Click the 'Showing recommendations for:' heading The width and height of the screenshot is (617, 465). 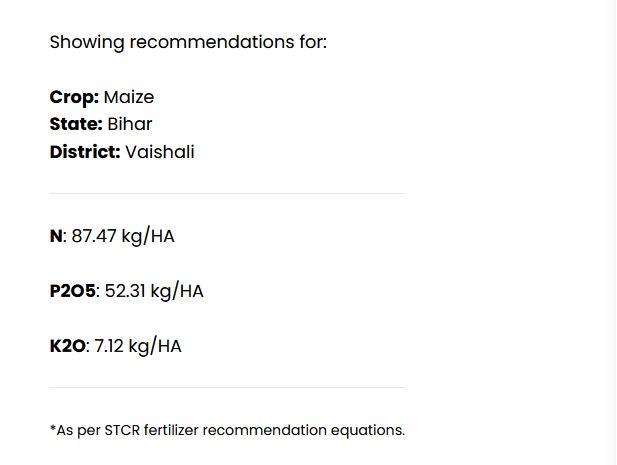(188, 42)
